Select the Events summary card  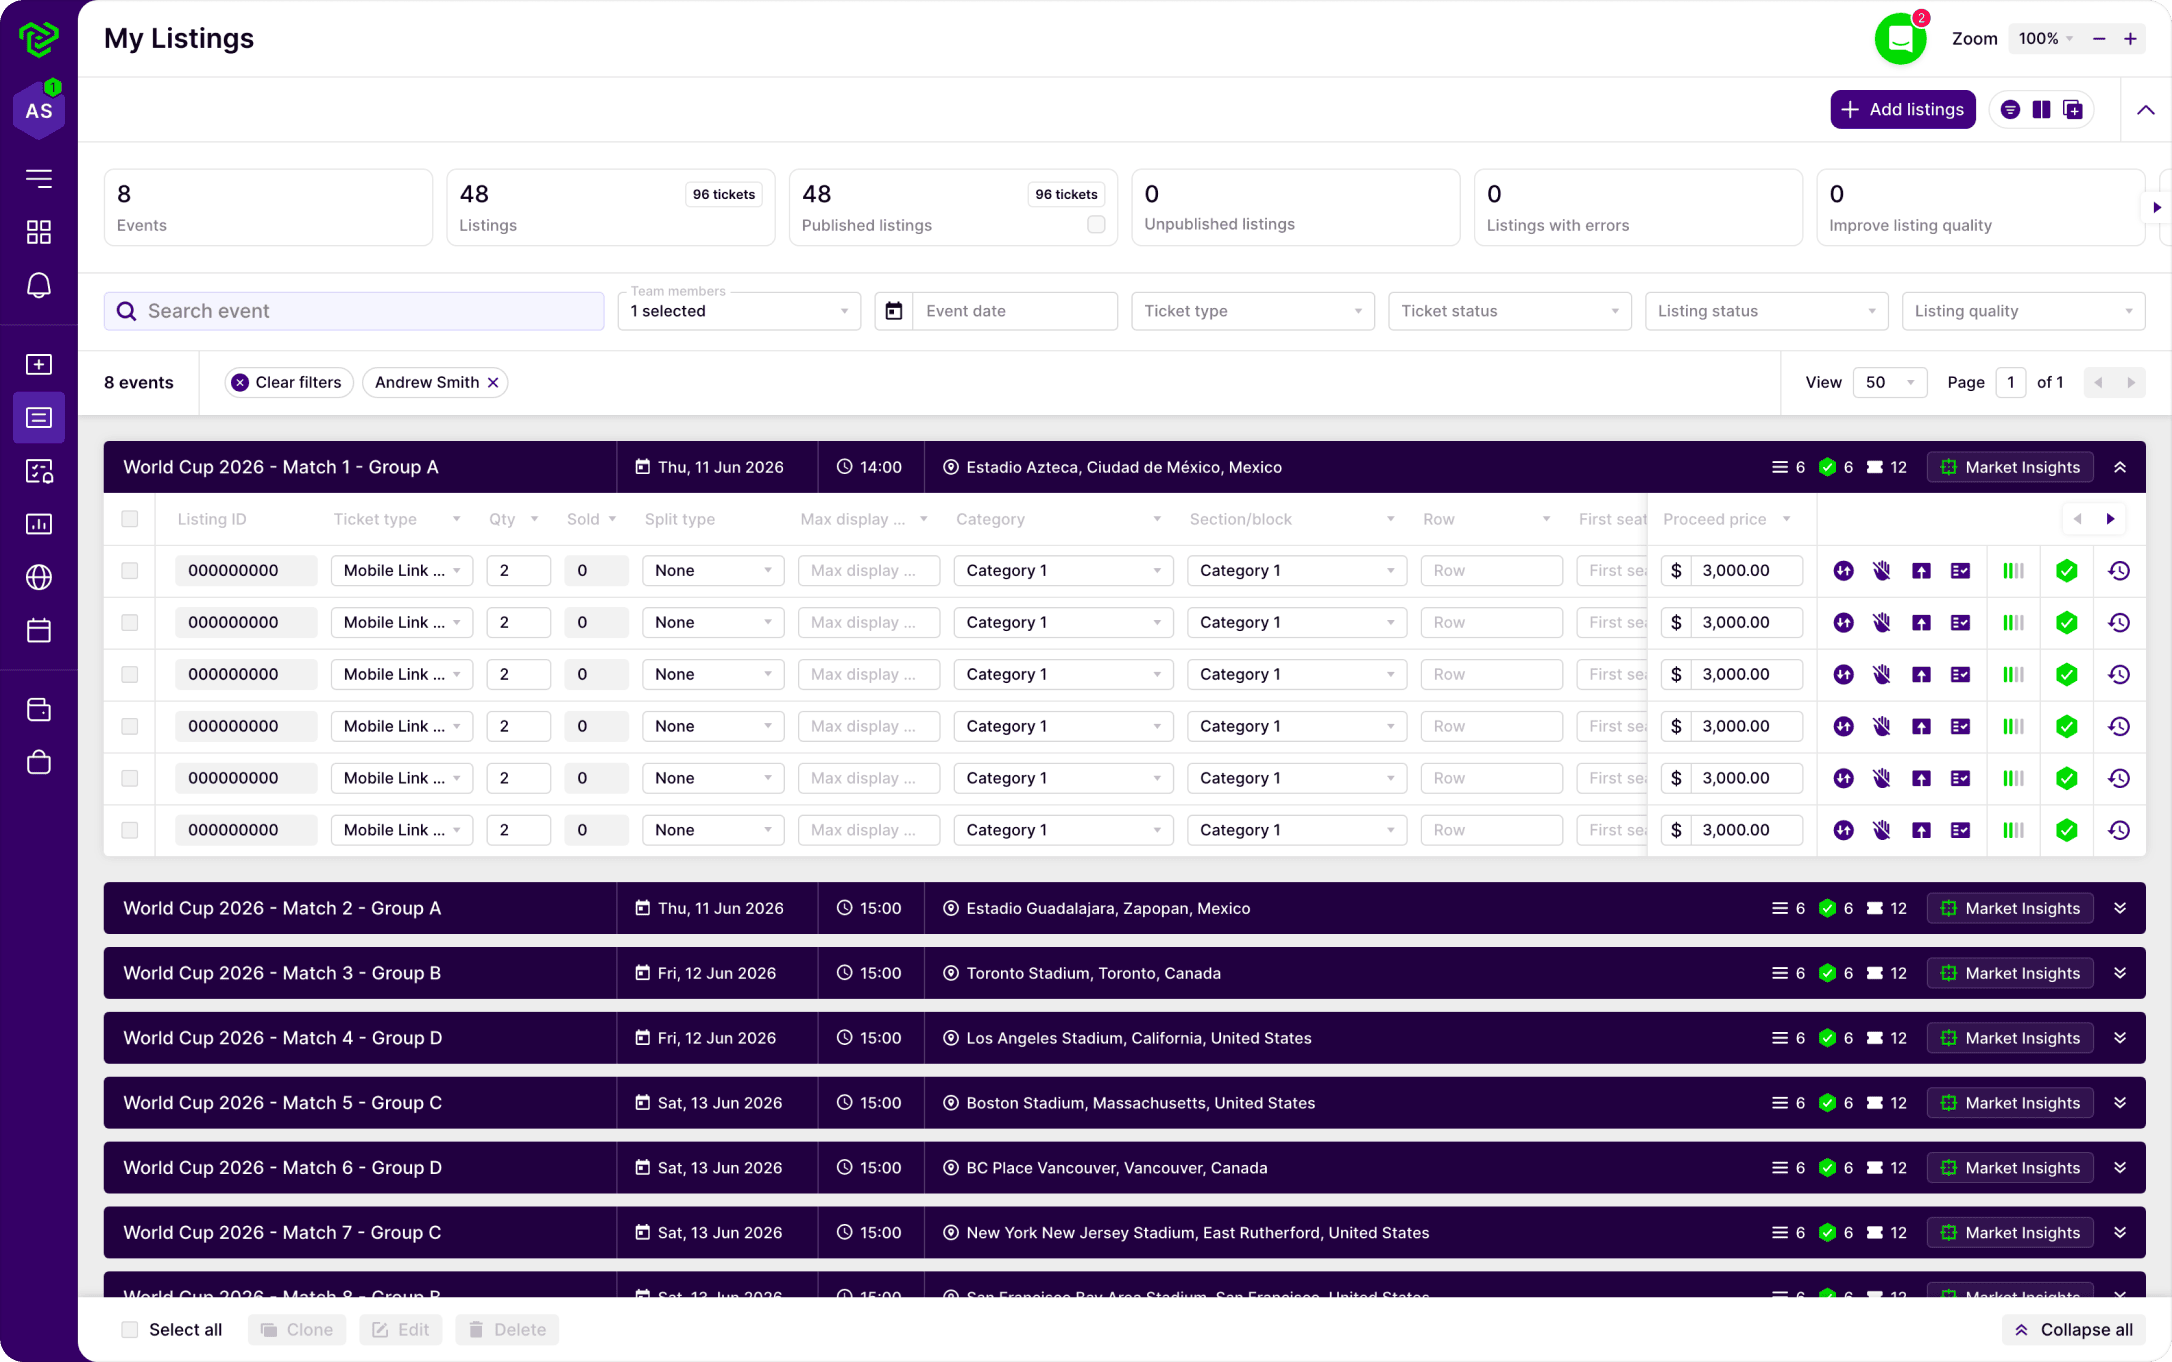pyautogui.click(x=268, y=208)
